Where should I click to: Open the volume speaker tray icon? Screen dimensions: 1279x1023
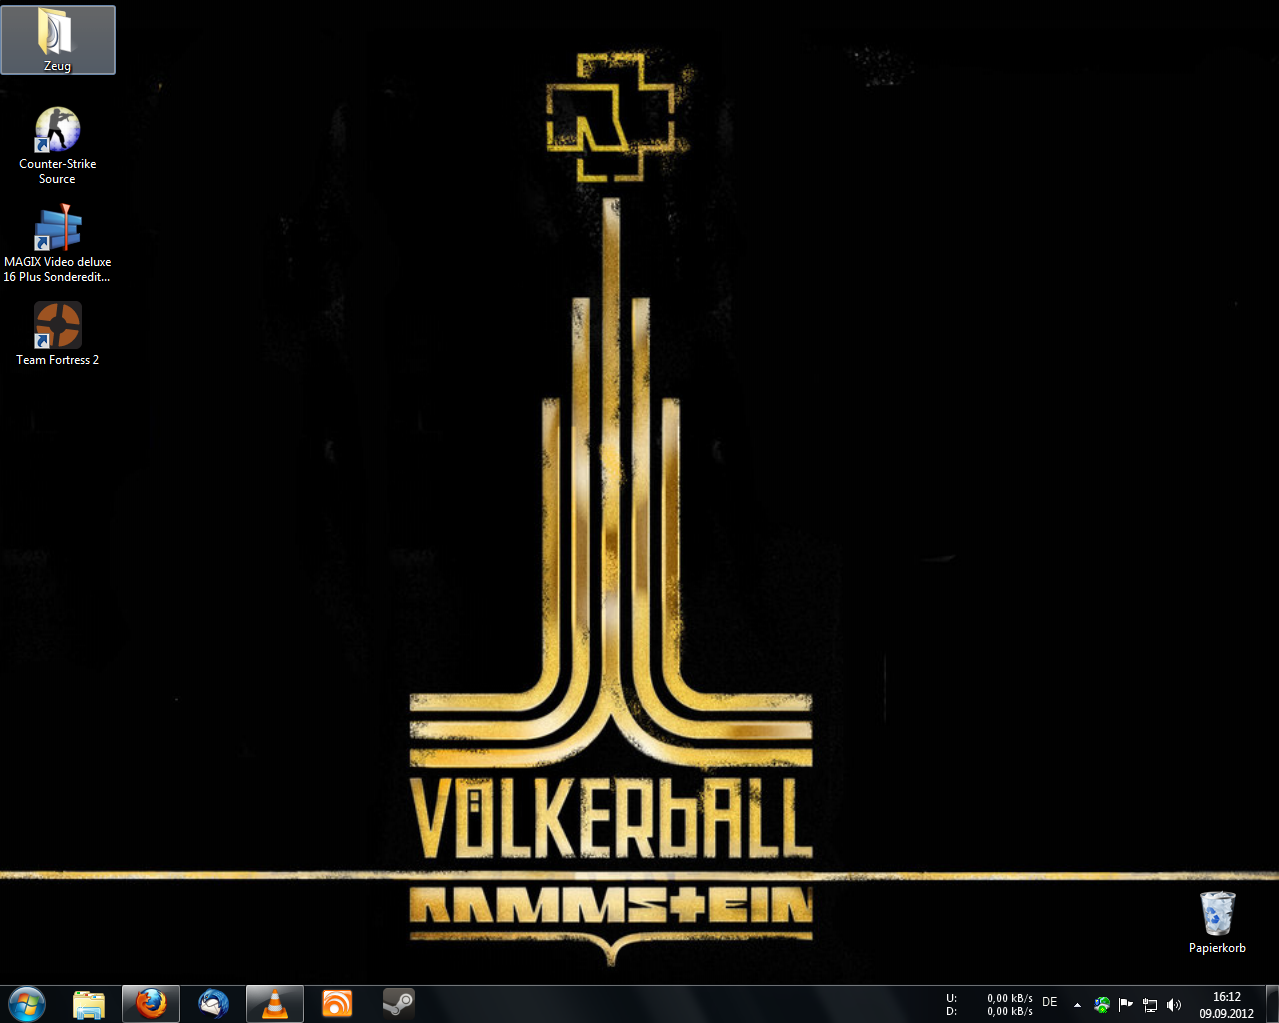(x=1174, y=1005)
